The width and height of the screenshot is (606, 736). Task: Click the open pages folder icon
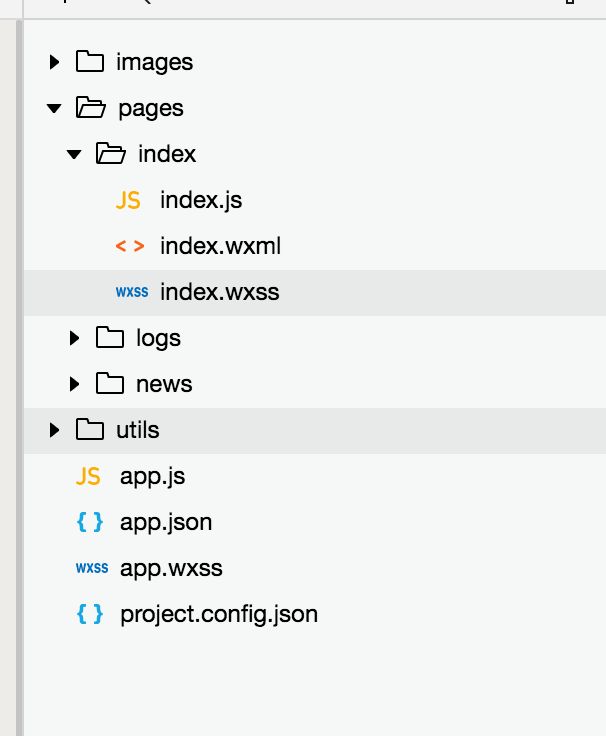[91, 107]
